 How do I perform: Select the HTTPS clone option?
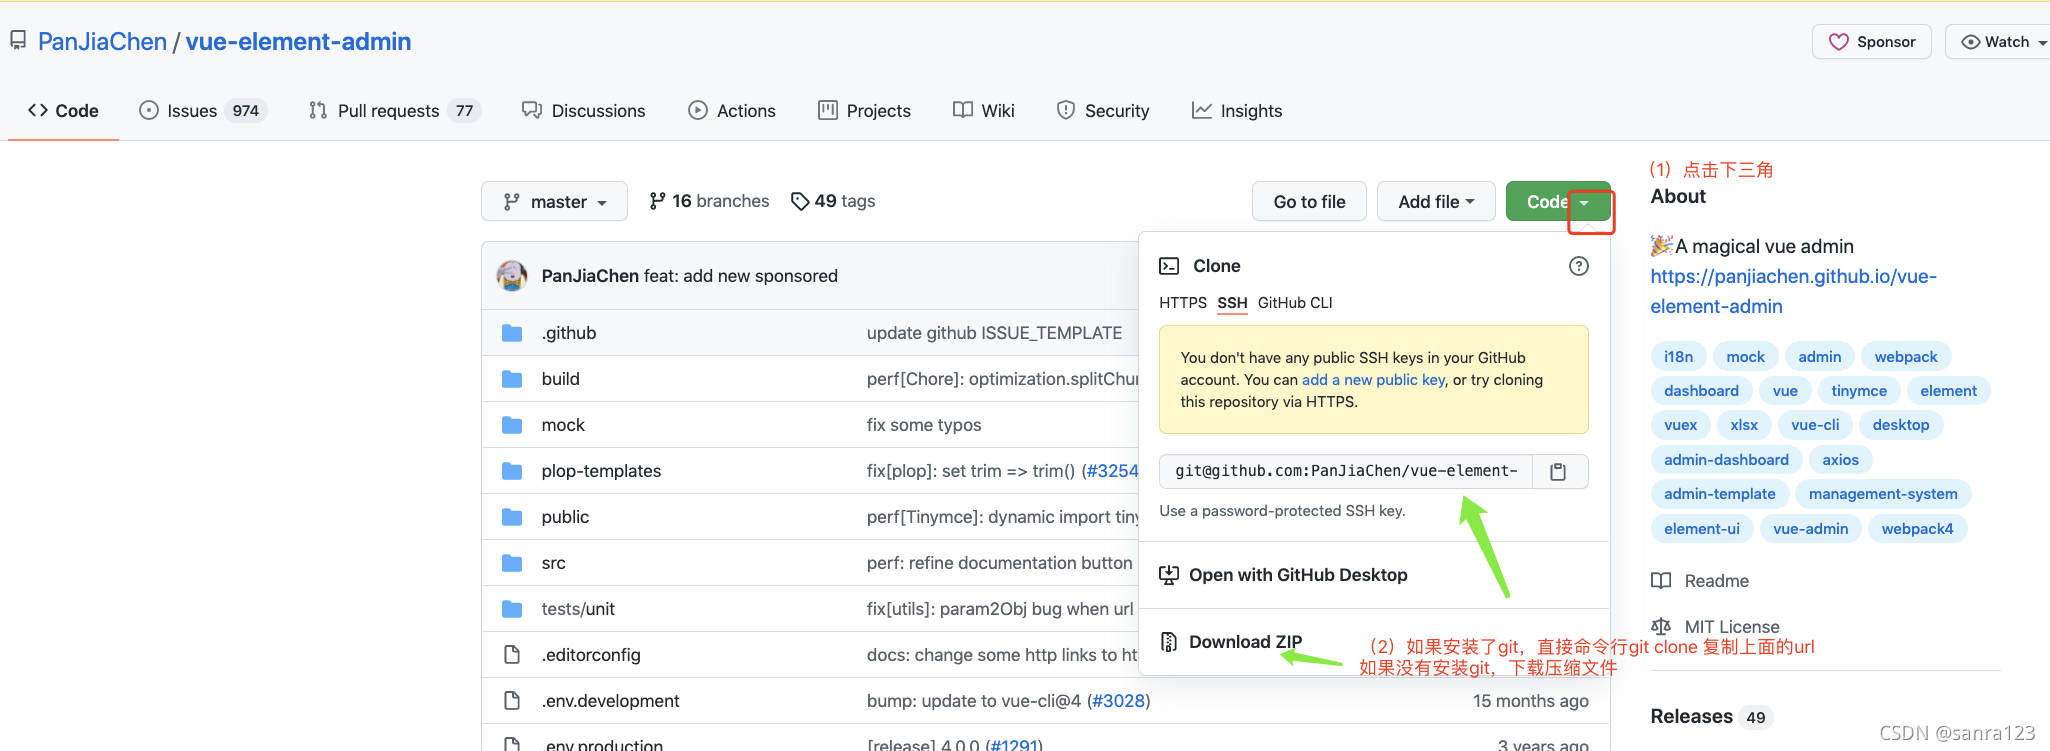point(1183,303)
